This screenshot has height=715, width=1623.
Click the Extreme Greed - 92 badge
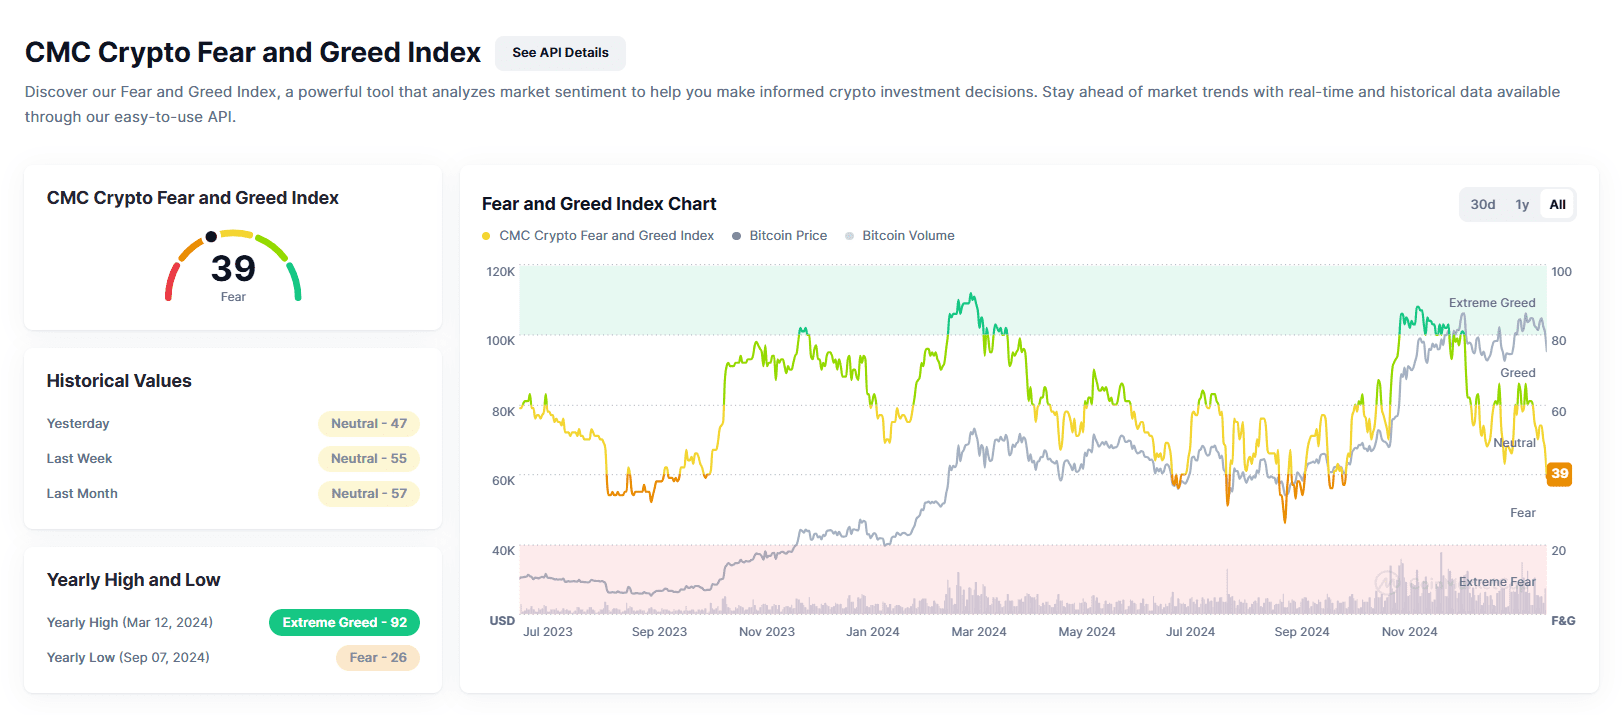point(344,623)
